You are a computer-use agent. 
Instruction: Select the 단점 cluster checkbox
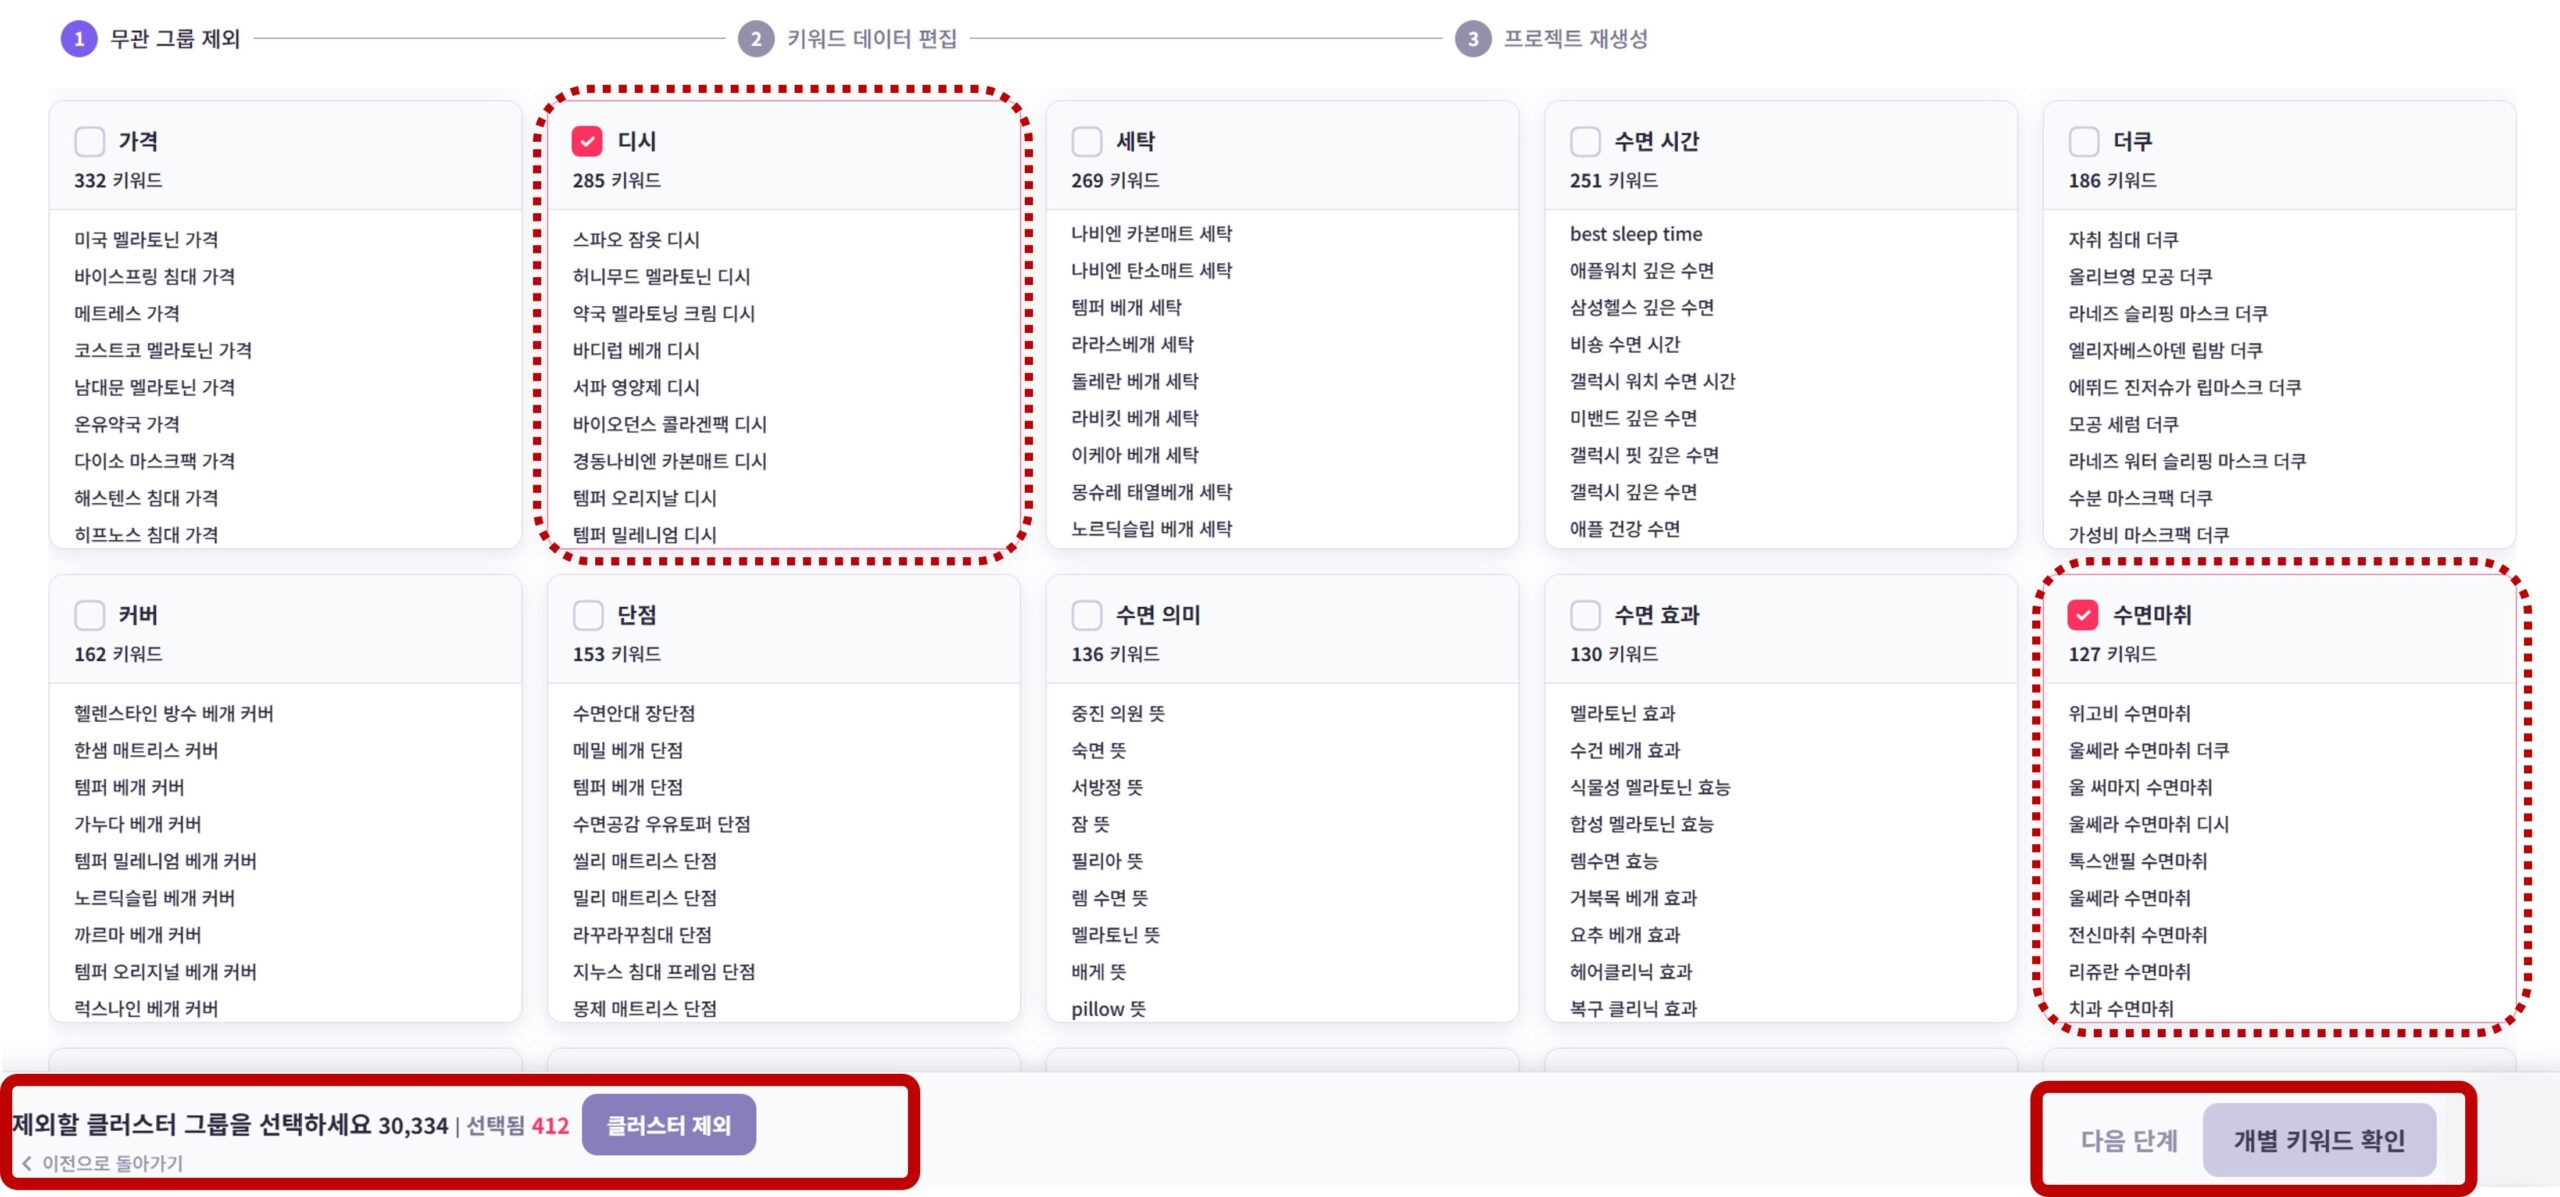(x=588, y=615)
